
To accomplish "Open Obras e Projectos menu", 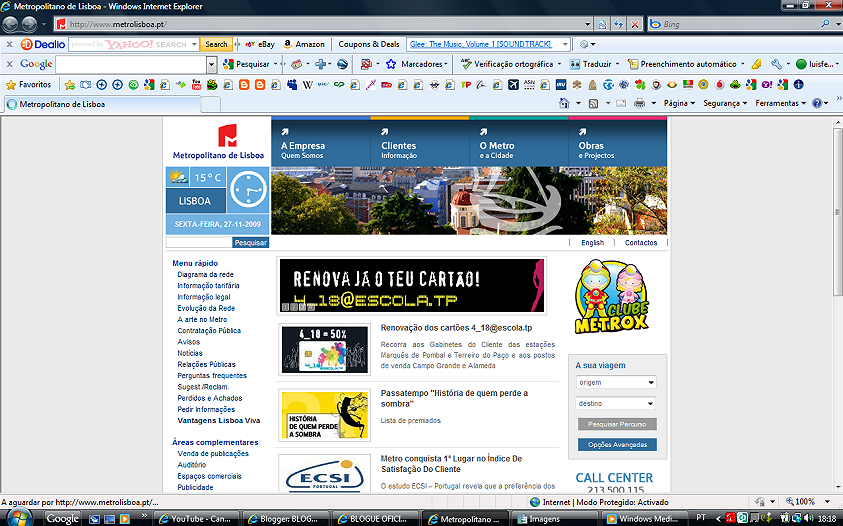I will tap(618, 143).
